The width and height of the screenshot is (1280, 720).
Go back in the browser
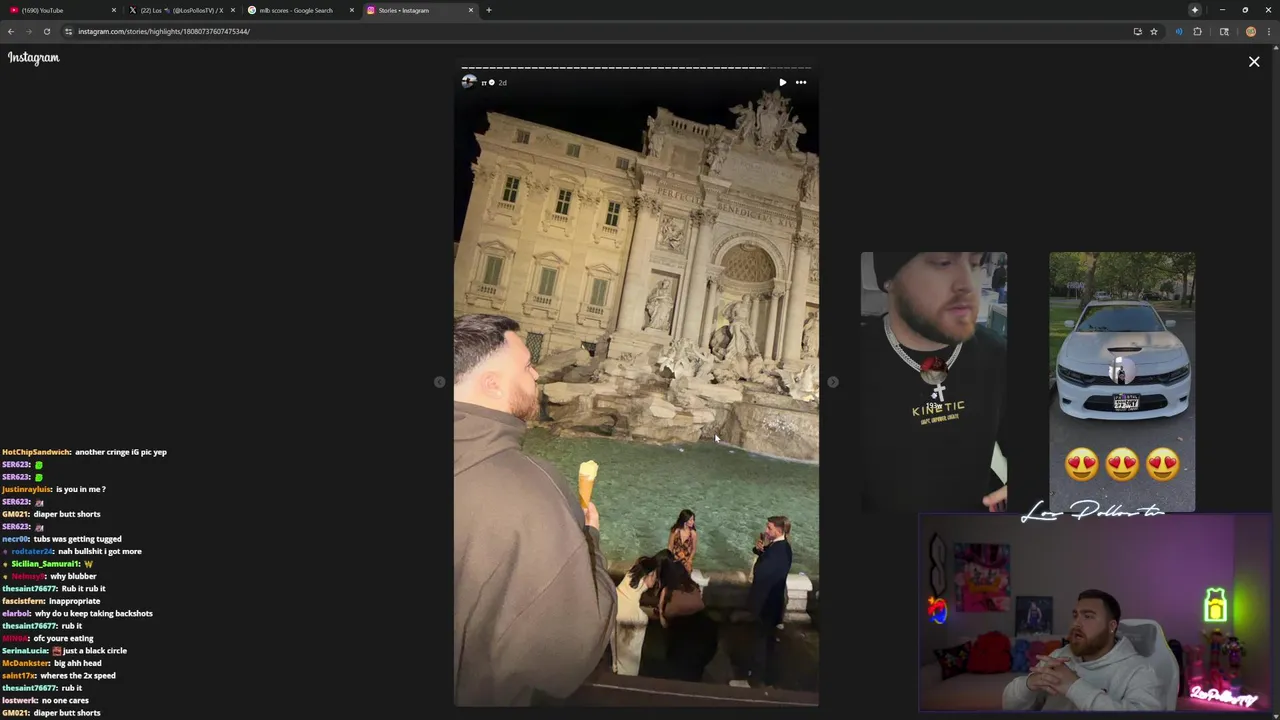coord(11,31)
